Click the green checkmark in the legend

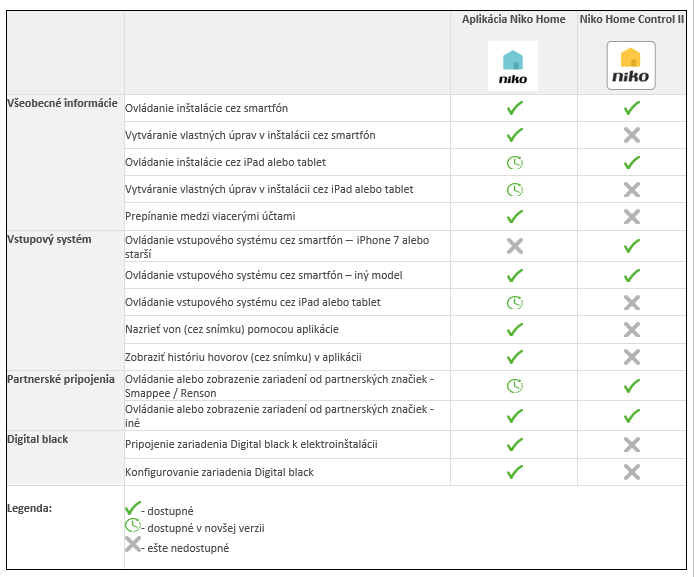tap(131, 509)
